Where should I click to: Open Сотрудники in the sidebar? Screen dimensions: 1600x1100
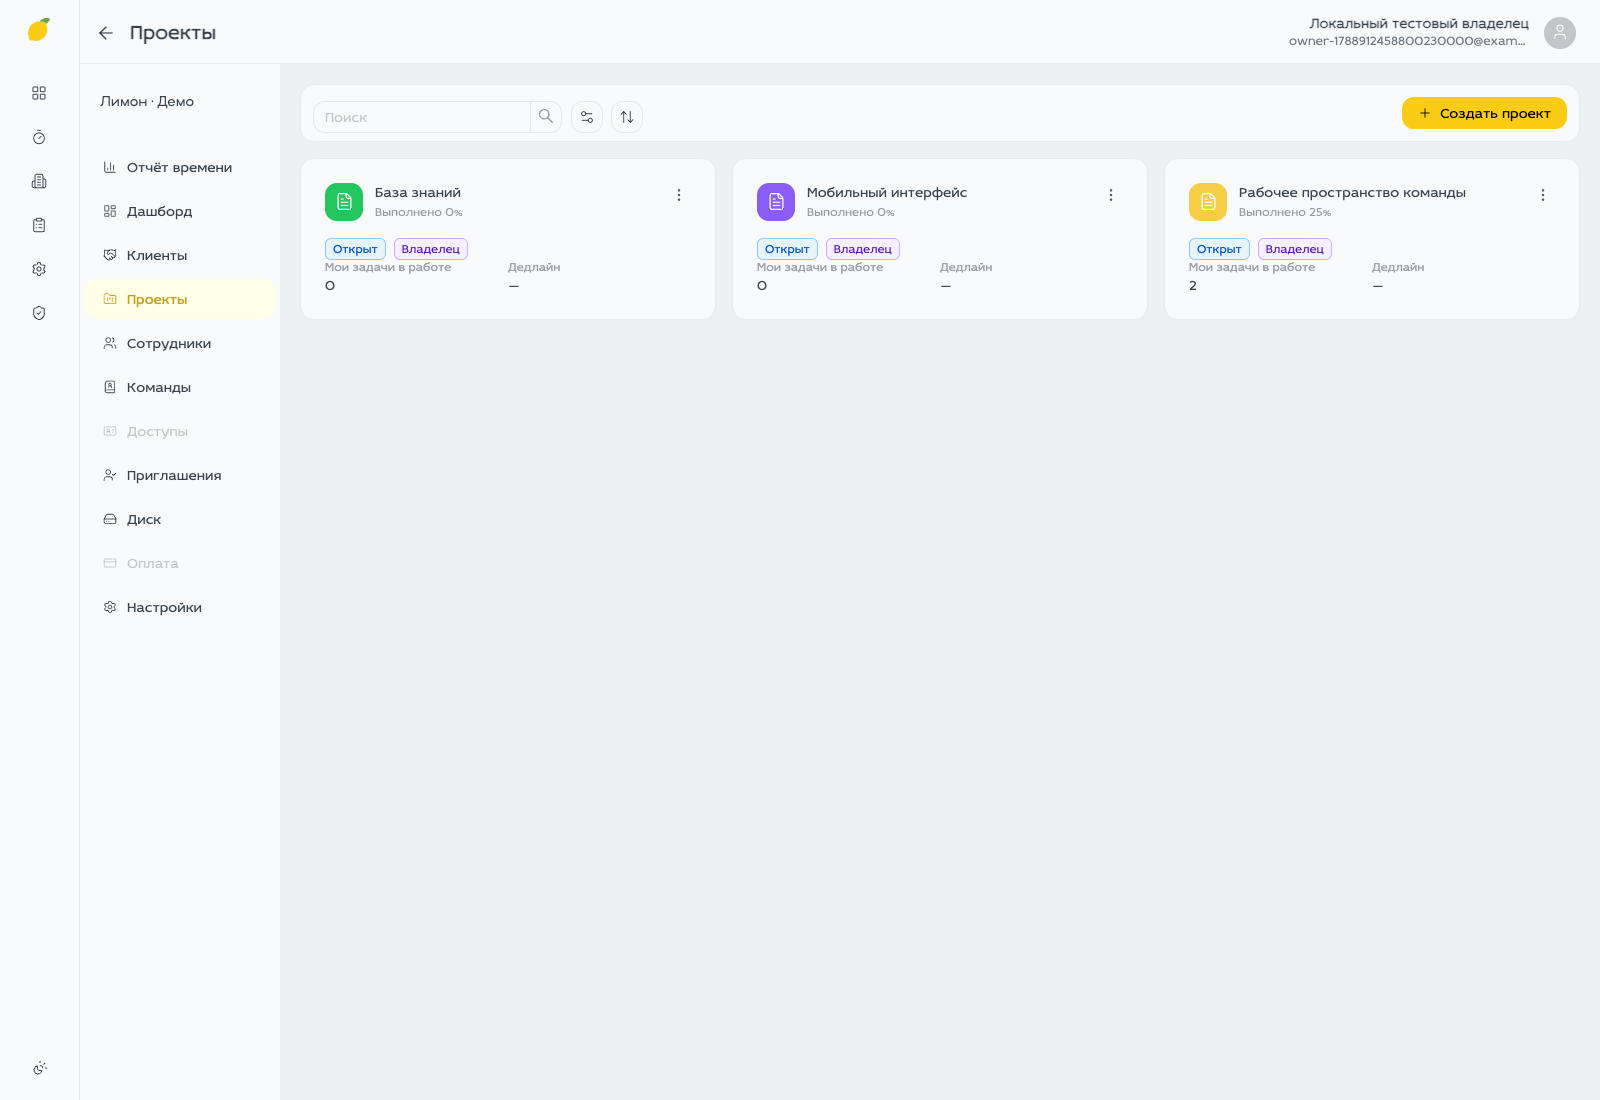point(180,343)
